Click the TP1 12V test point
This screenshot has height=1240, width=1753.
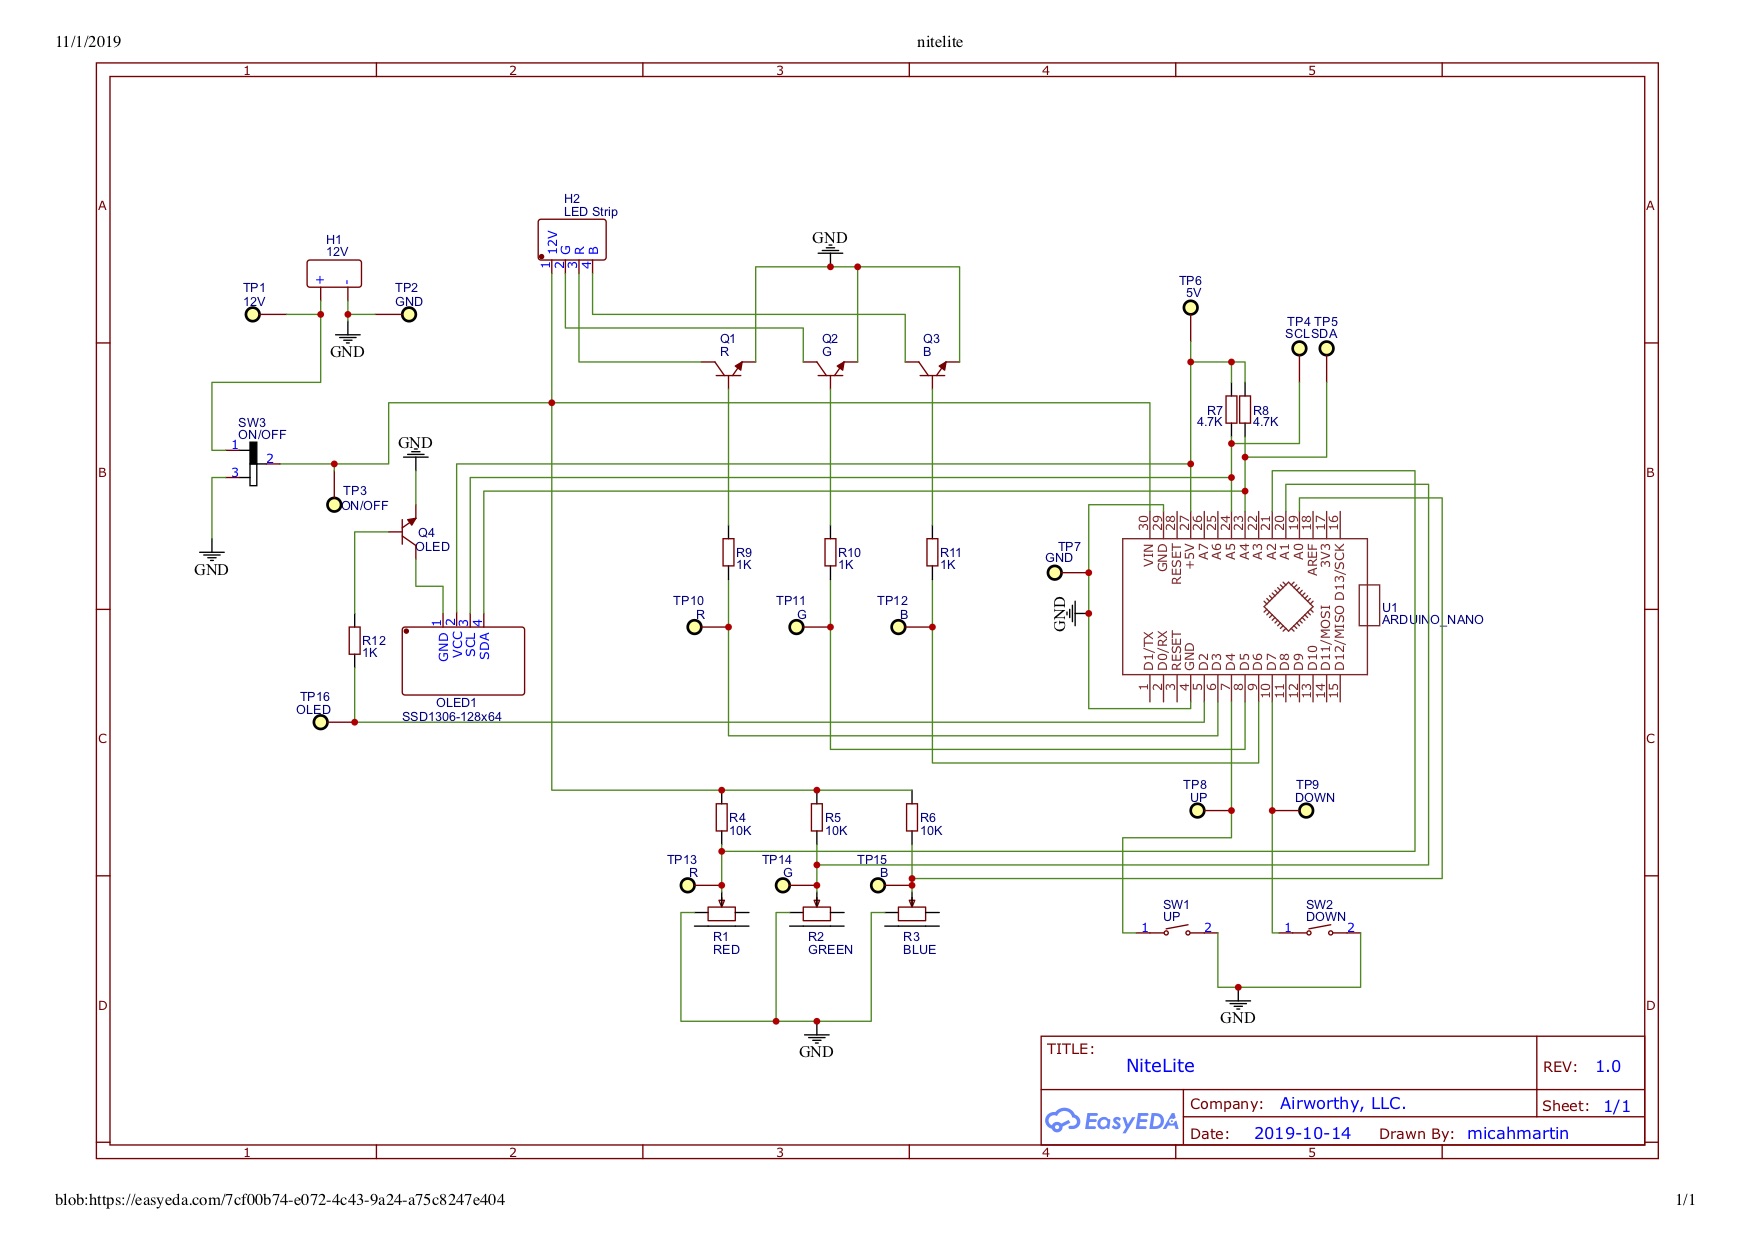pyautogui.click(x=253, y=314)
